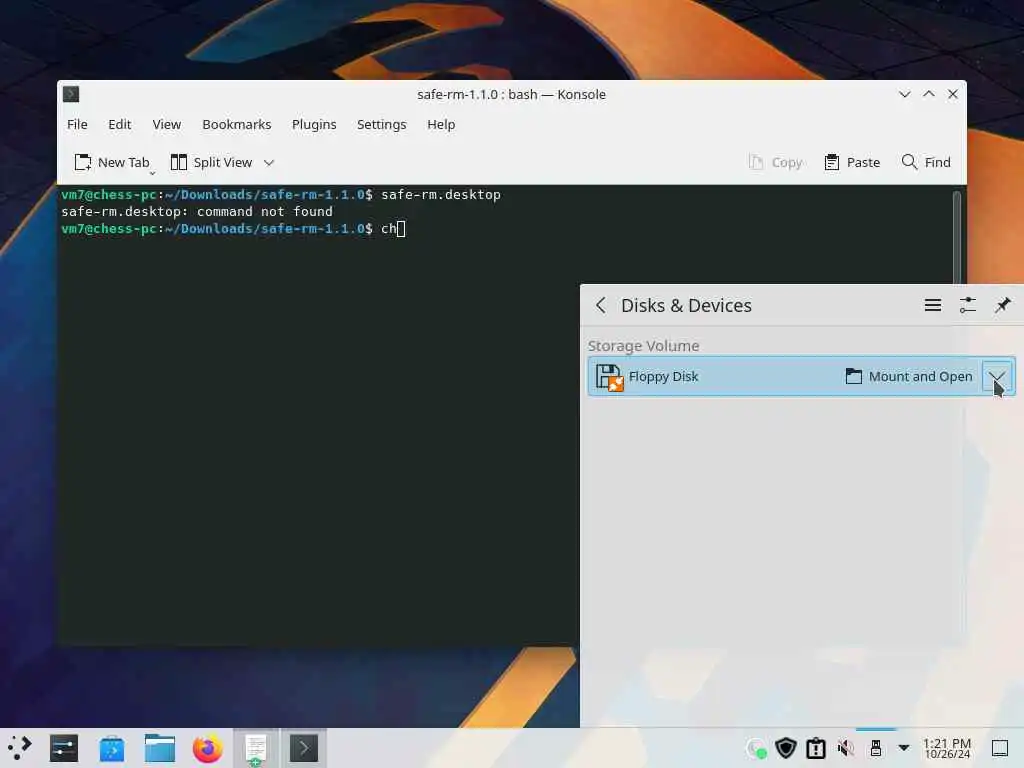Click the removable devices tray icon
Viewport: 1024px width, 768px height.
coord(876,748)
